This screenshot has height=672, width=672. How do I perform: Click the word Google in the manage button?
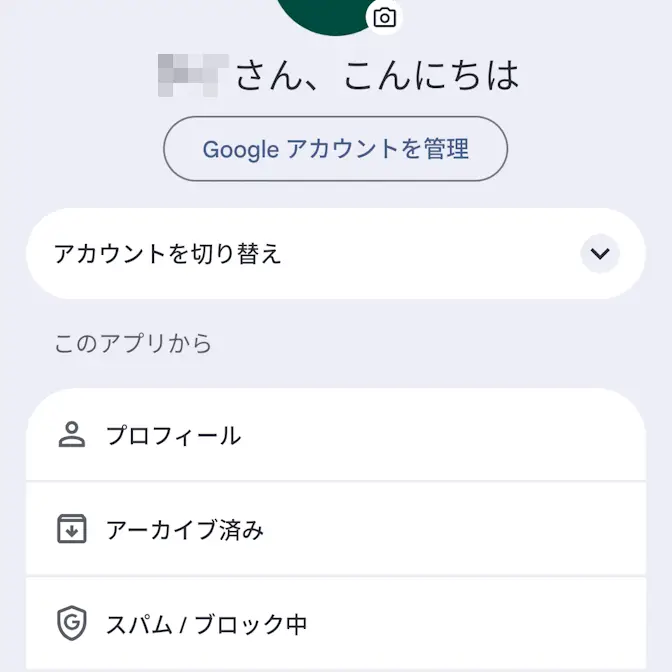coord(241,150)
